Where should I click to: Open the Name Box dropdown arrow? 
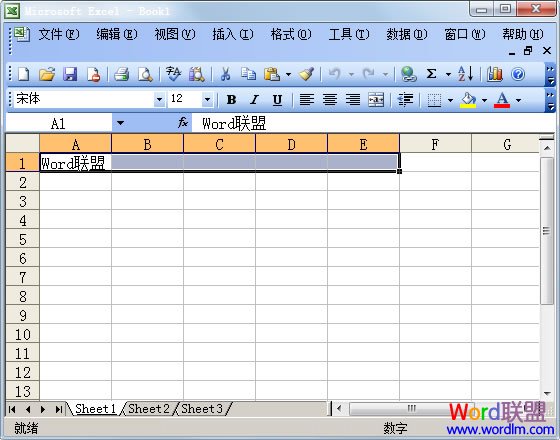[x=120, y=123]
